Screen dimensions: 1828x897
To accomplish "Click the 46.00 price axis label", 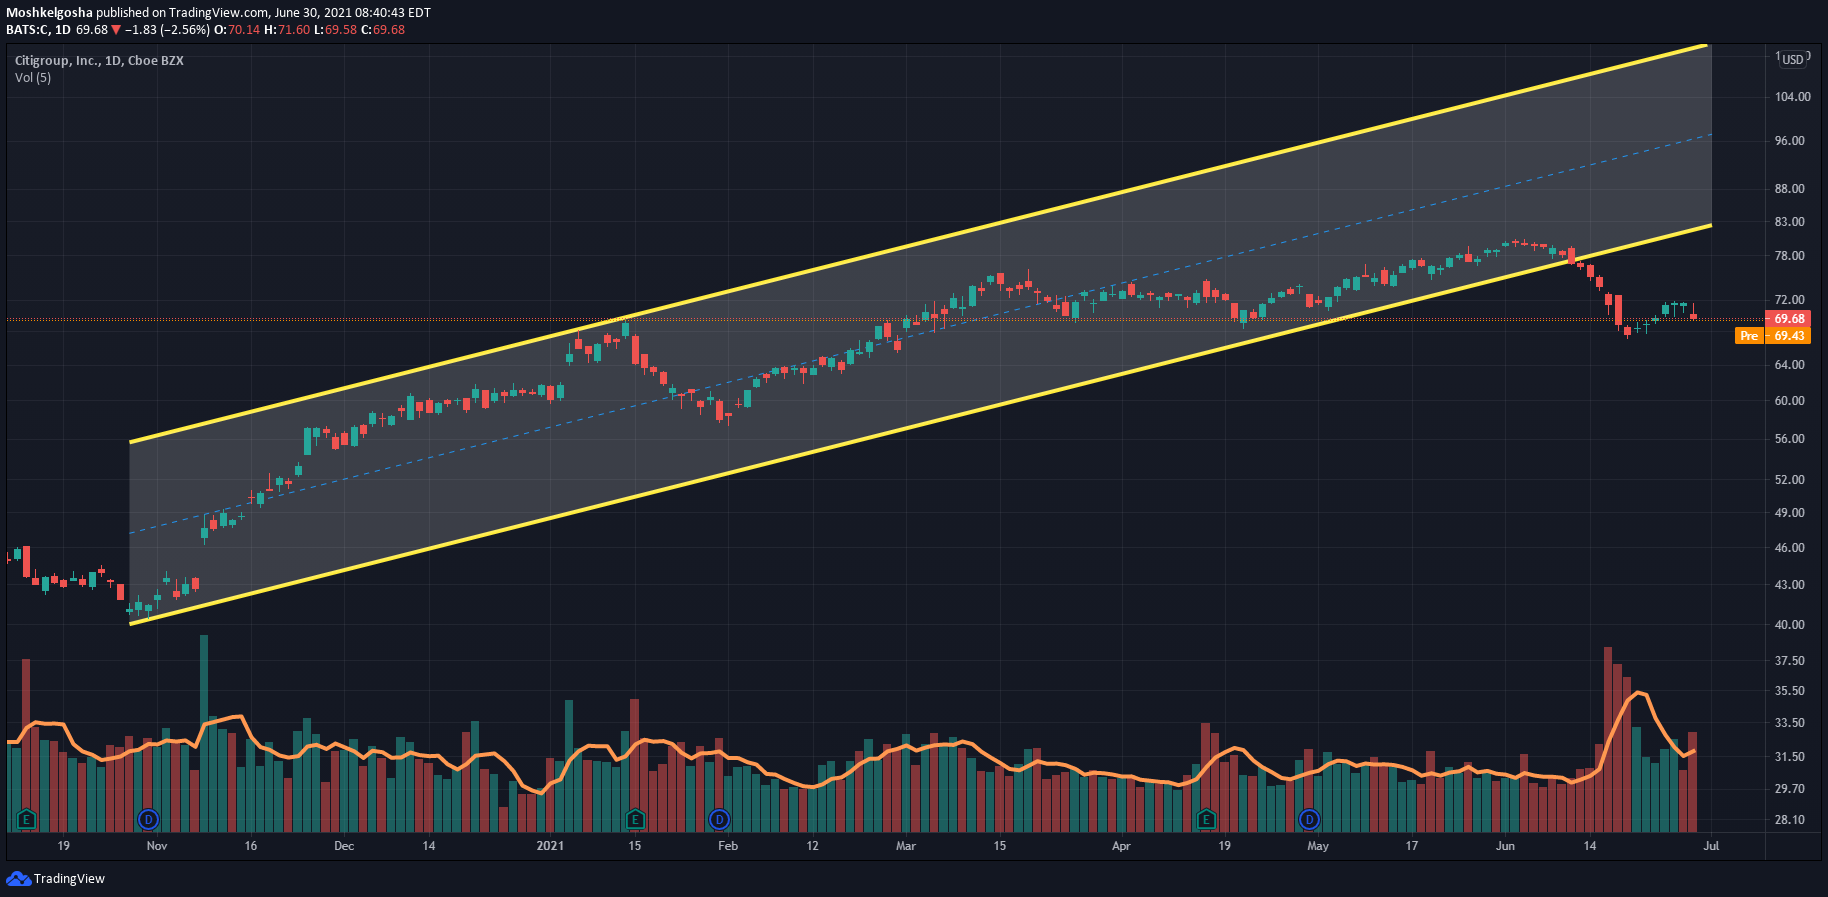I will (x=1789, y=548).
